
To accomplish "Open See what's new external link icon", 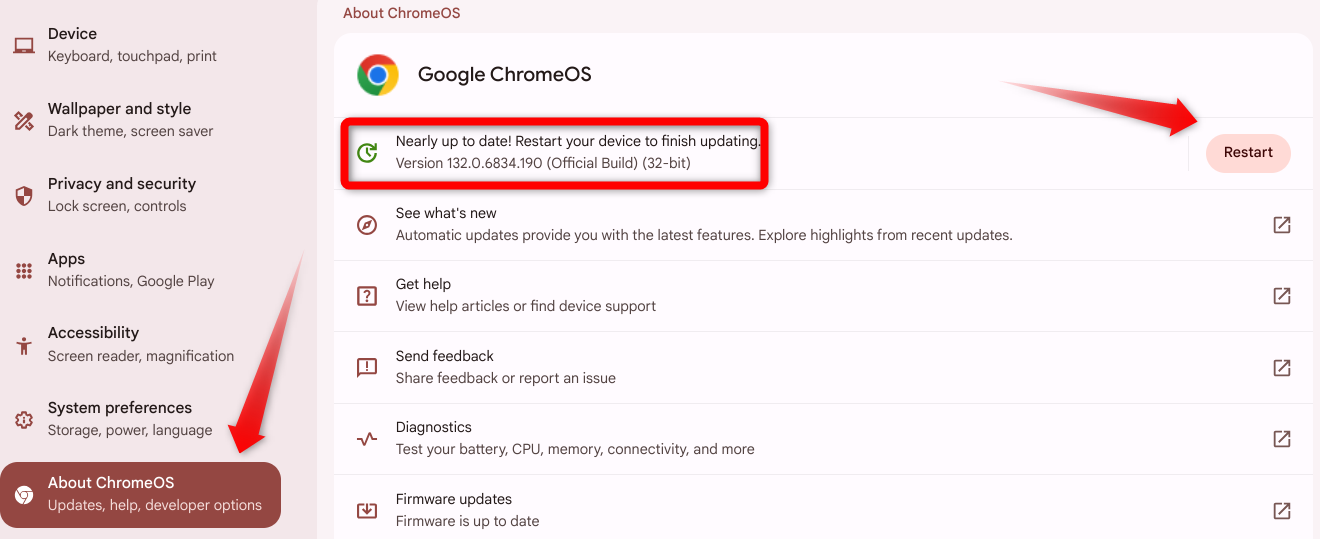I will point(1281,225).
